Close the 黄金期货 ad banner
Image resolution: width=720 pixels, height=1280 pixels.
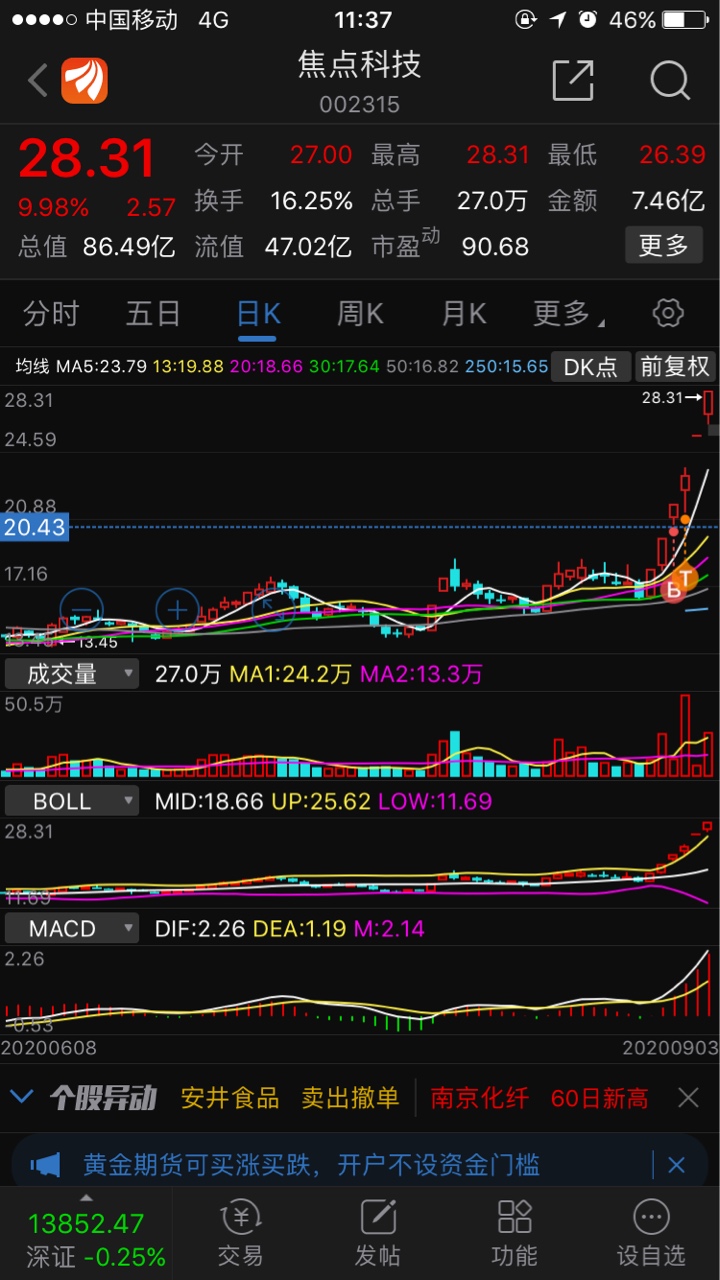coord(676,1165)
